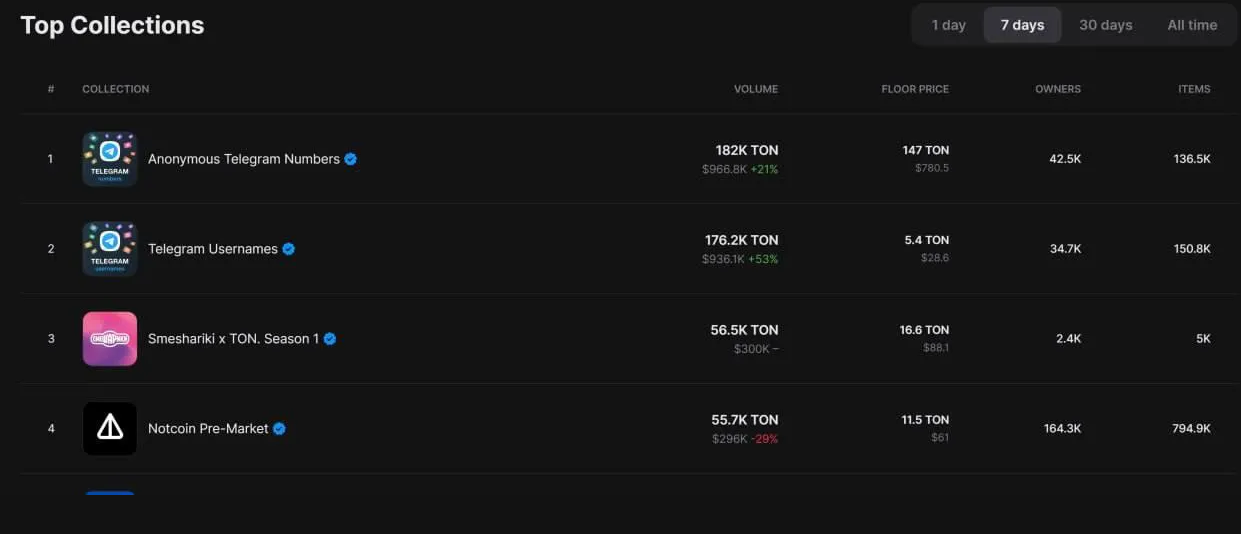The height and width of the screenshot is (534, 1241).
Task: Open the Anonymous Telegram Numbers link
Action: click(x=243, y=159)
